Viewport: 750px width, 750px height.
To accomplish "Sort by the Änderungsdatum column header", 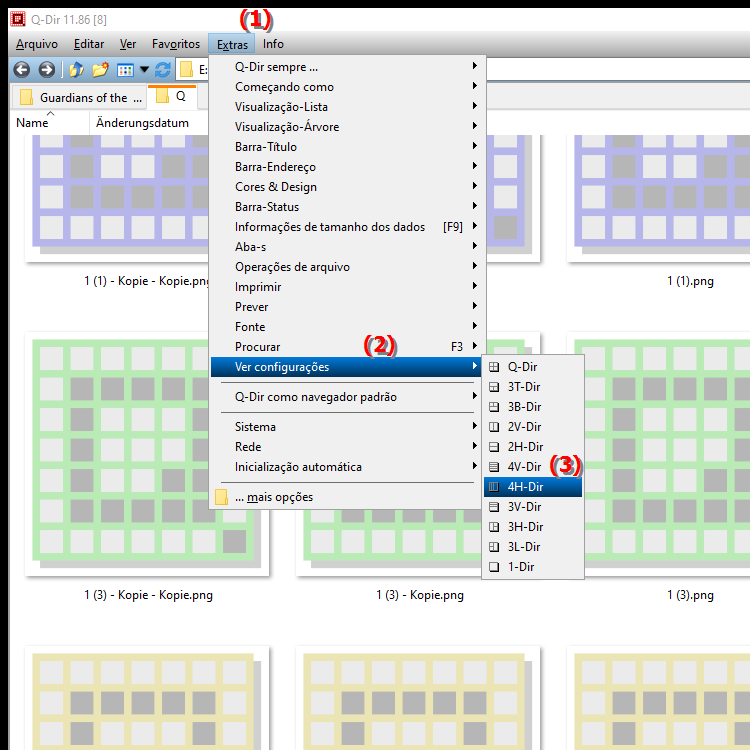I will coord(149,123).
